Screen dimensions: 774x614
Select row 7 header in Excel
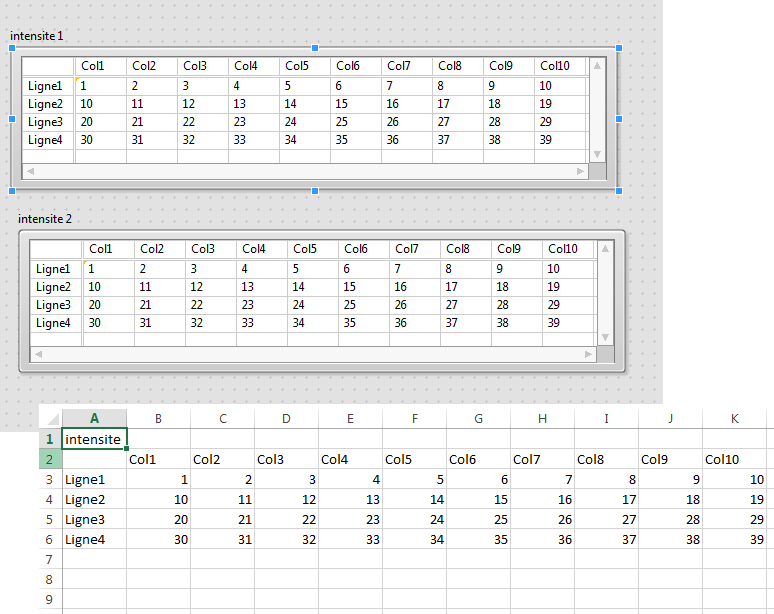tap(49, 560)
